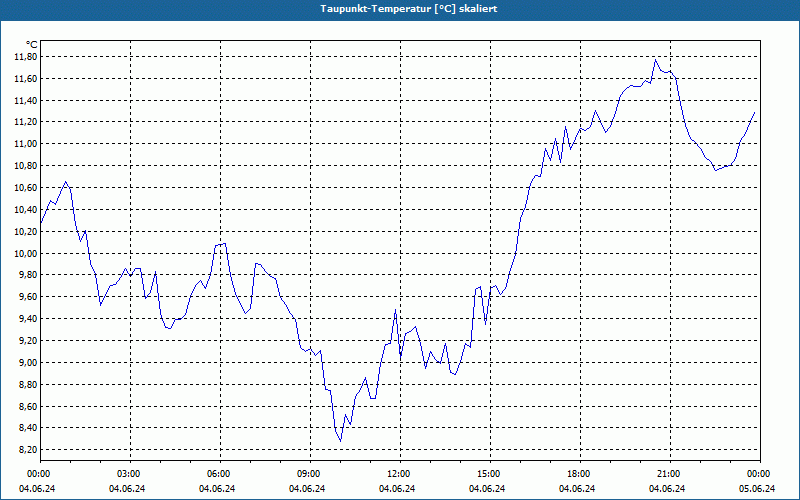Pick the 8,60 y-axis label

pyautogui.click(x=28, y=406)
